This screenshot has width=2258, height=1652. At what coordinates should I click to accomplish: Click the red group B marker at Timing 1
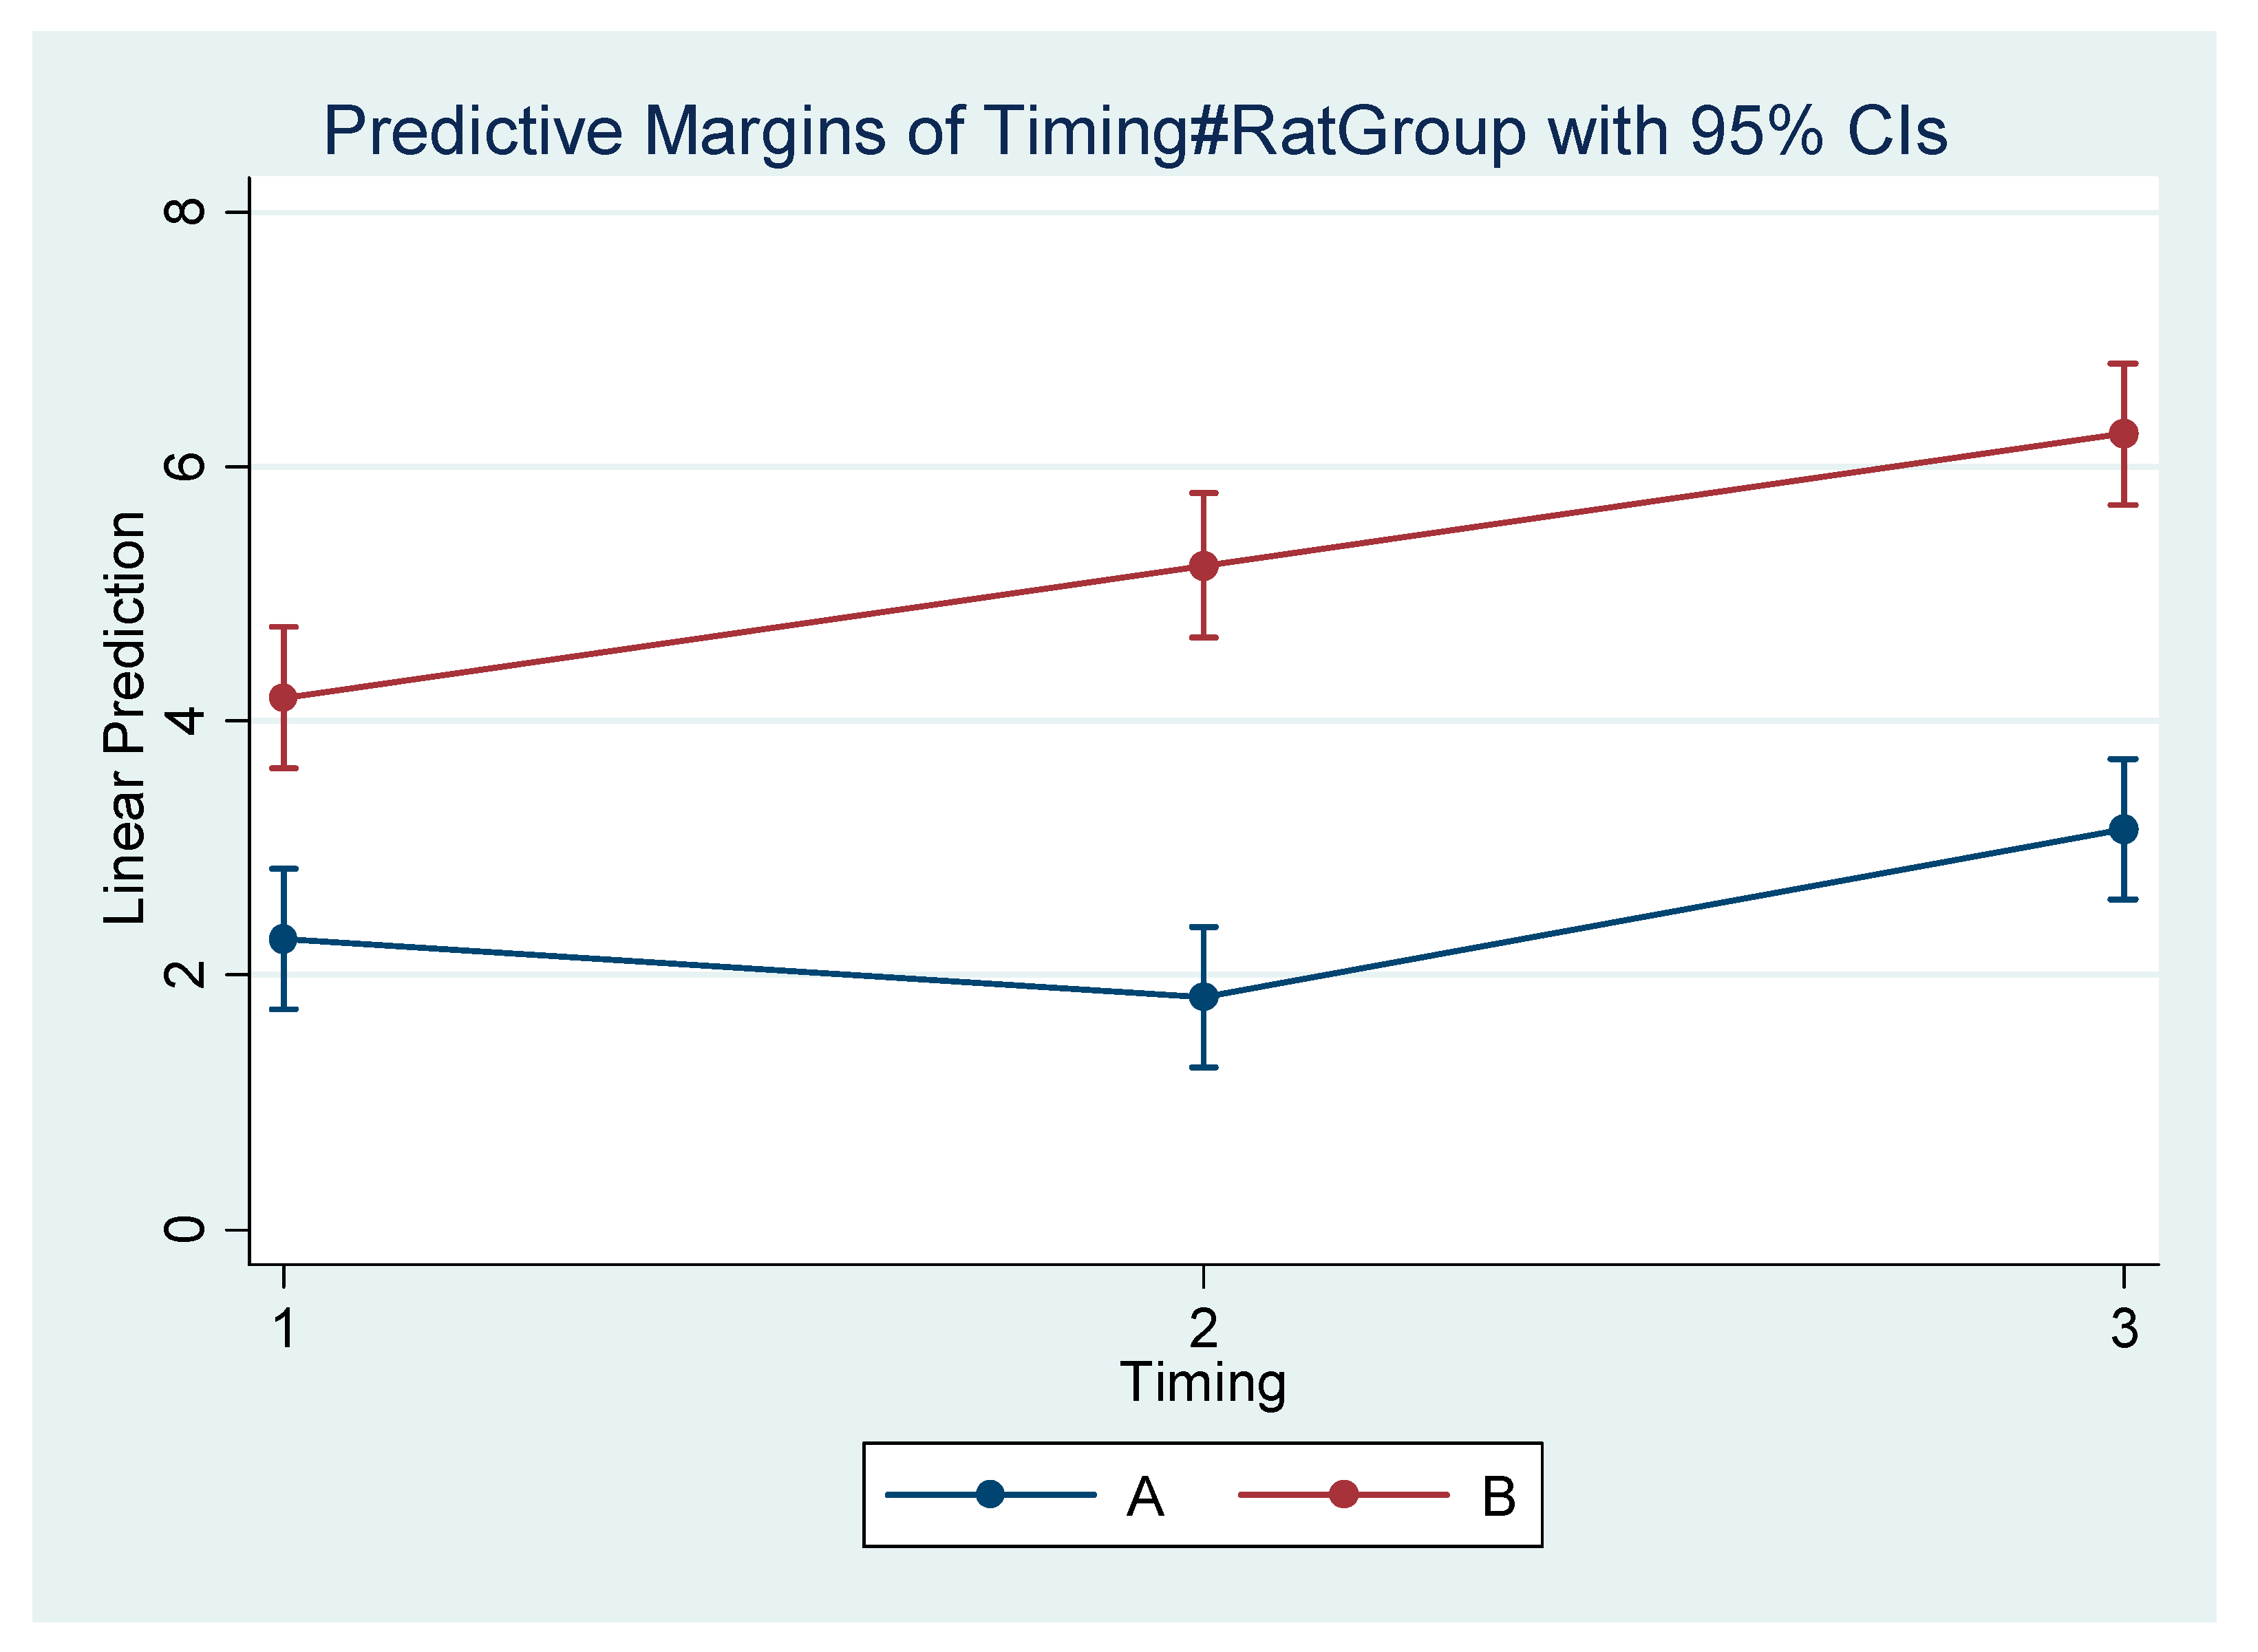[x=284, y=697]
